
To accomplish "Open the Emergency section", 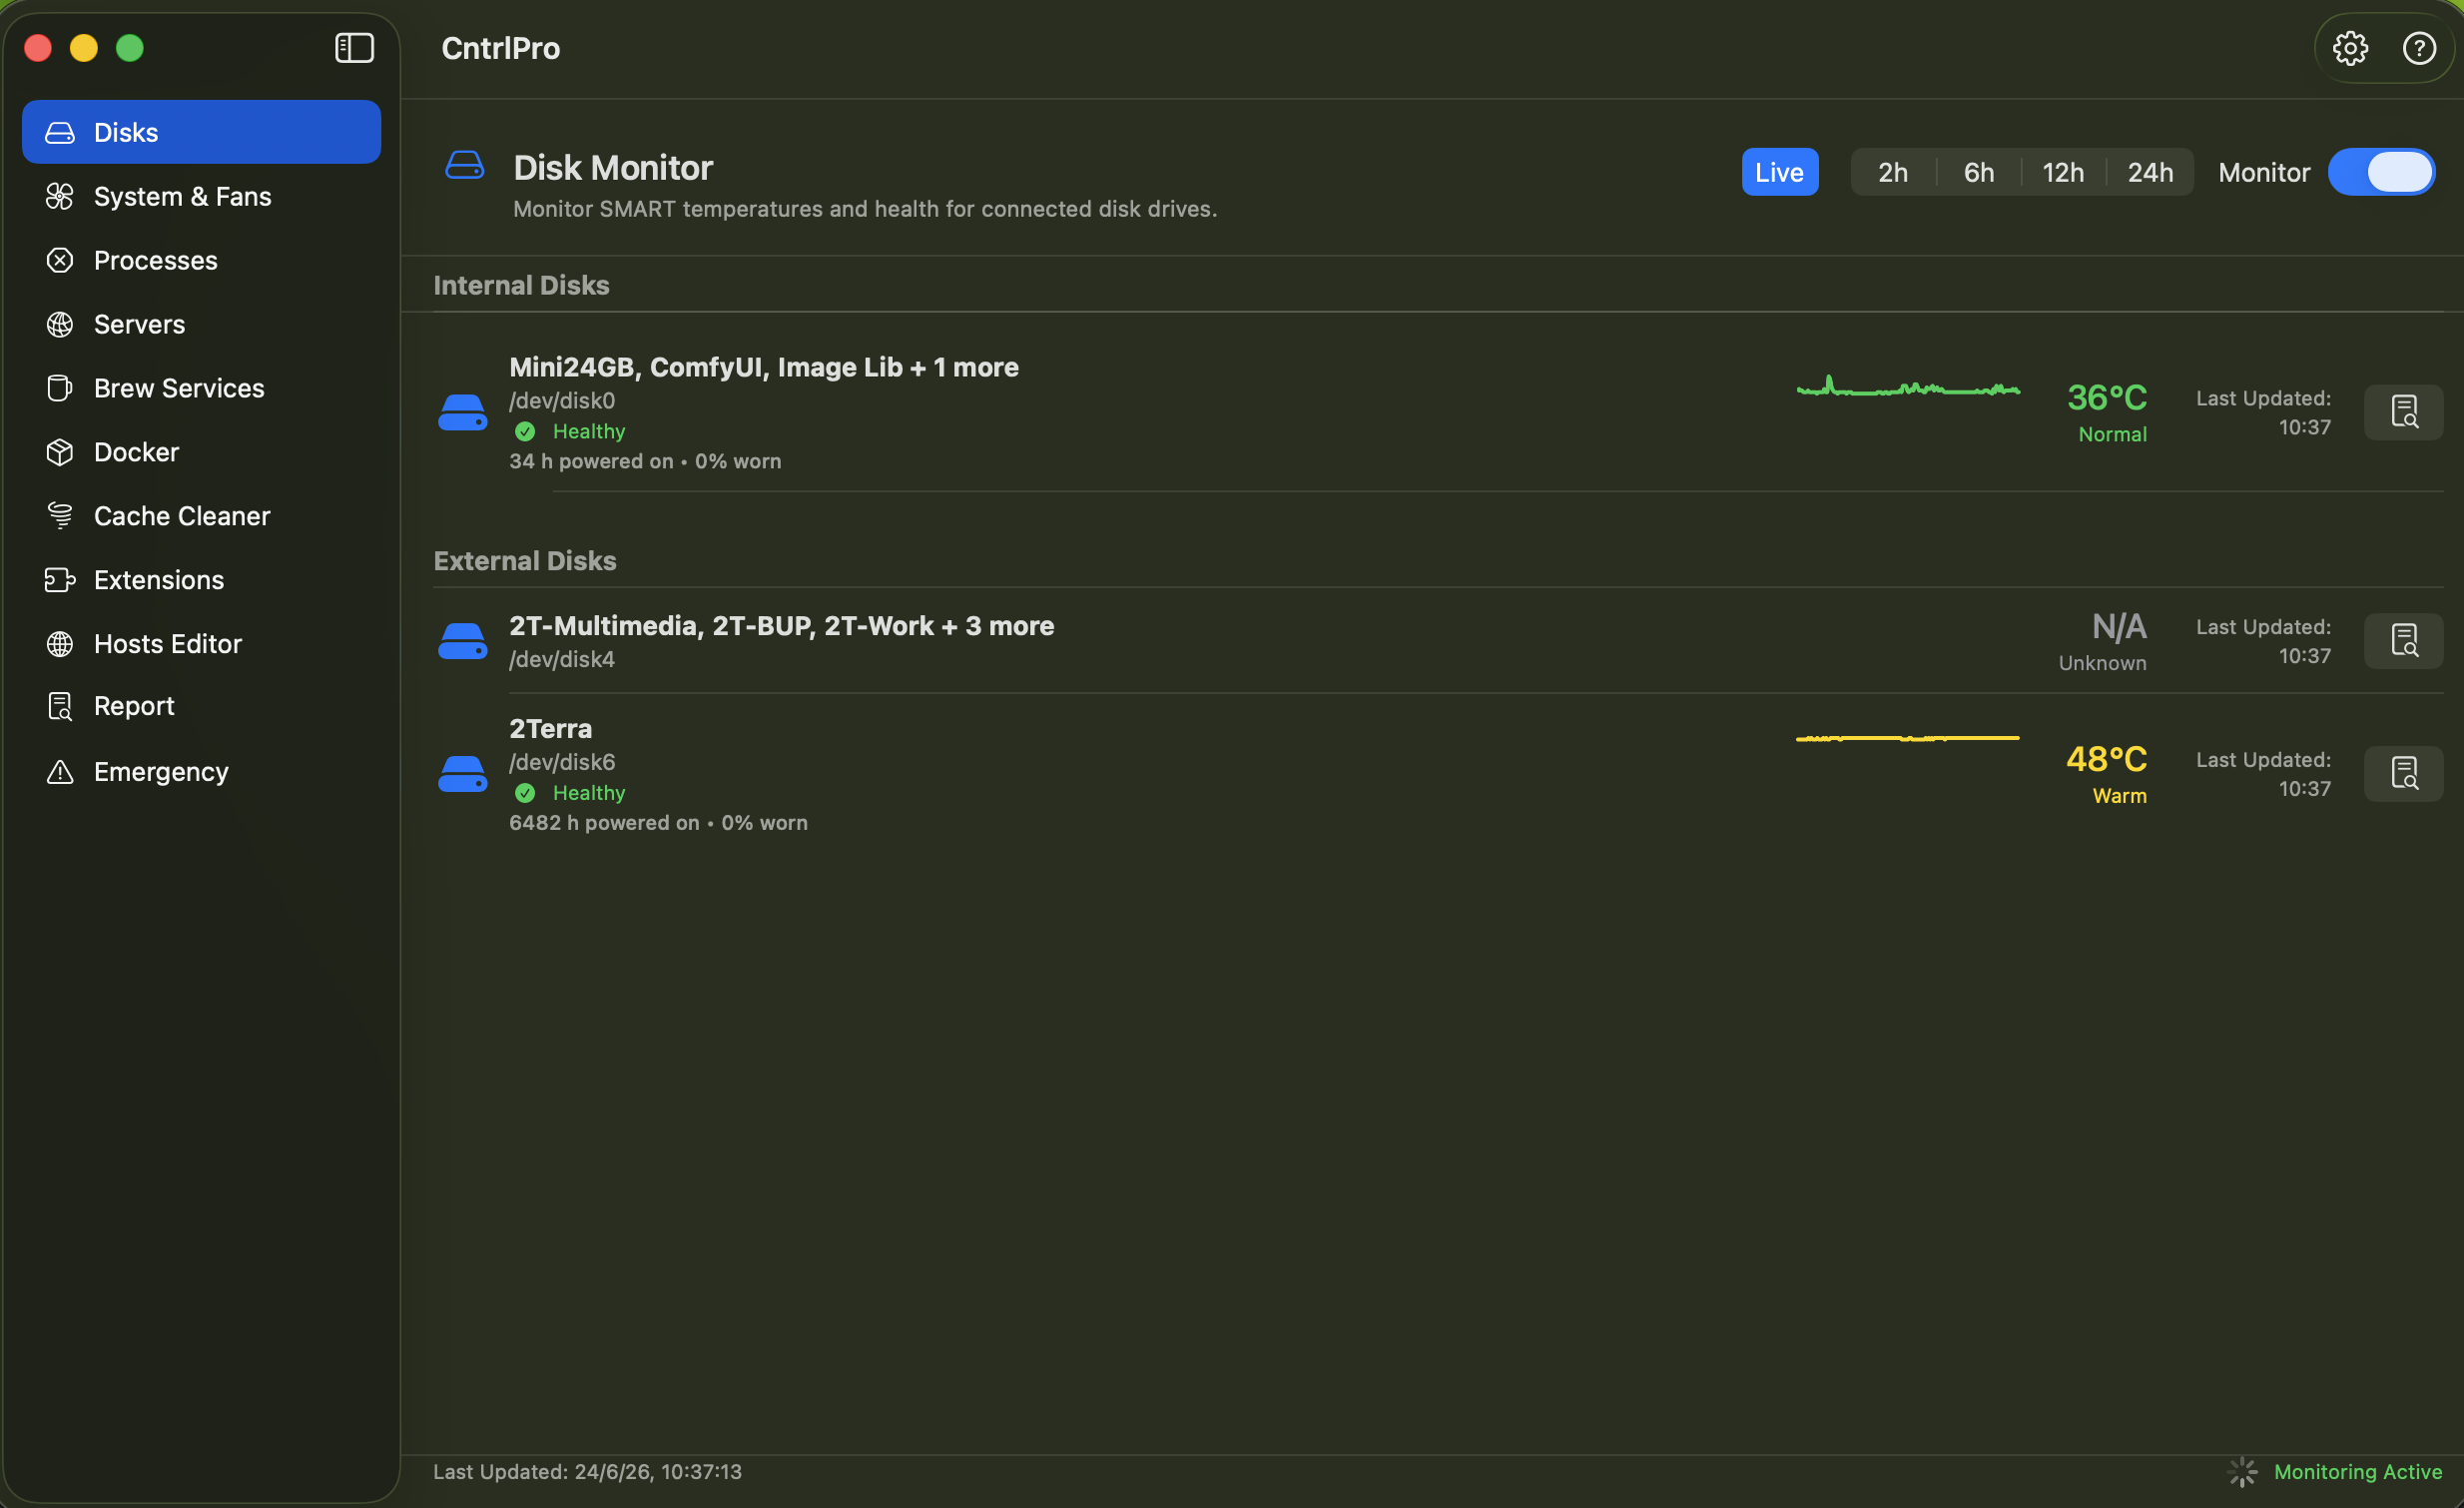I will point(201,772).
